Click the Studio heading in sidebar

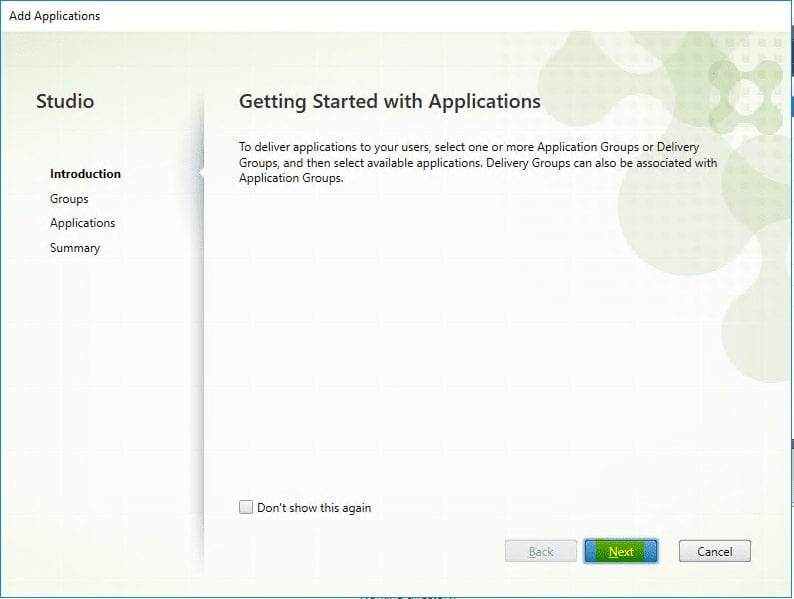click(65, 102)
